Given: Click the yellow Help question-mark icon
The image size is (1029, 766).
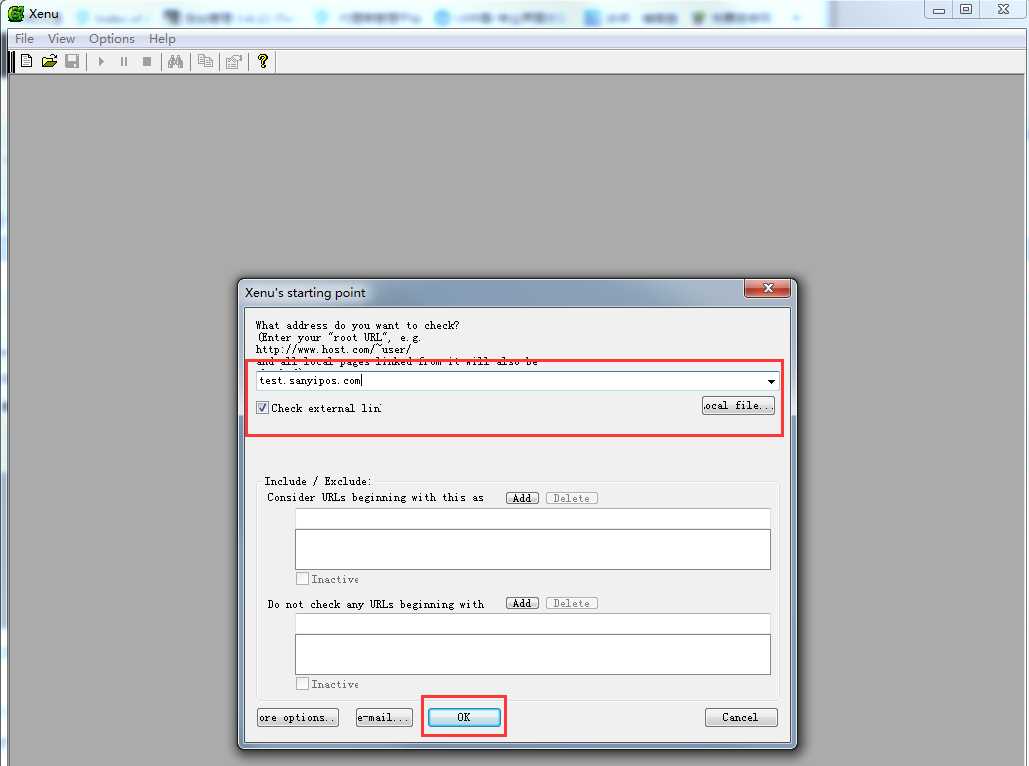Looking at the screenshot, I should [x=263, y=61].
